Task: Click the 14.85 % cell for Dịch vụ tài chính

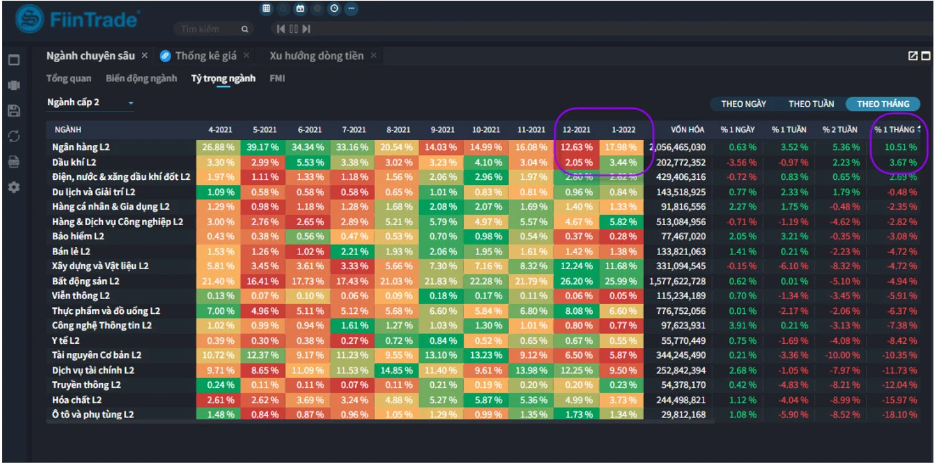Action: pos(398,370)
